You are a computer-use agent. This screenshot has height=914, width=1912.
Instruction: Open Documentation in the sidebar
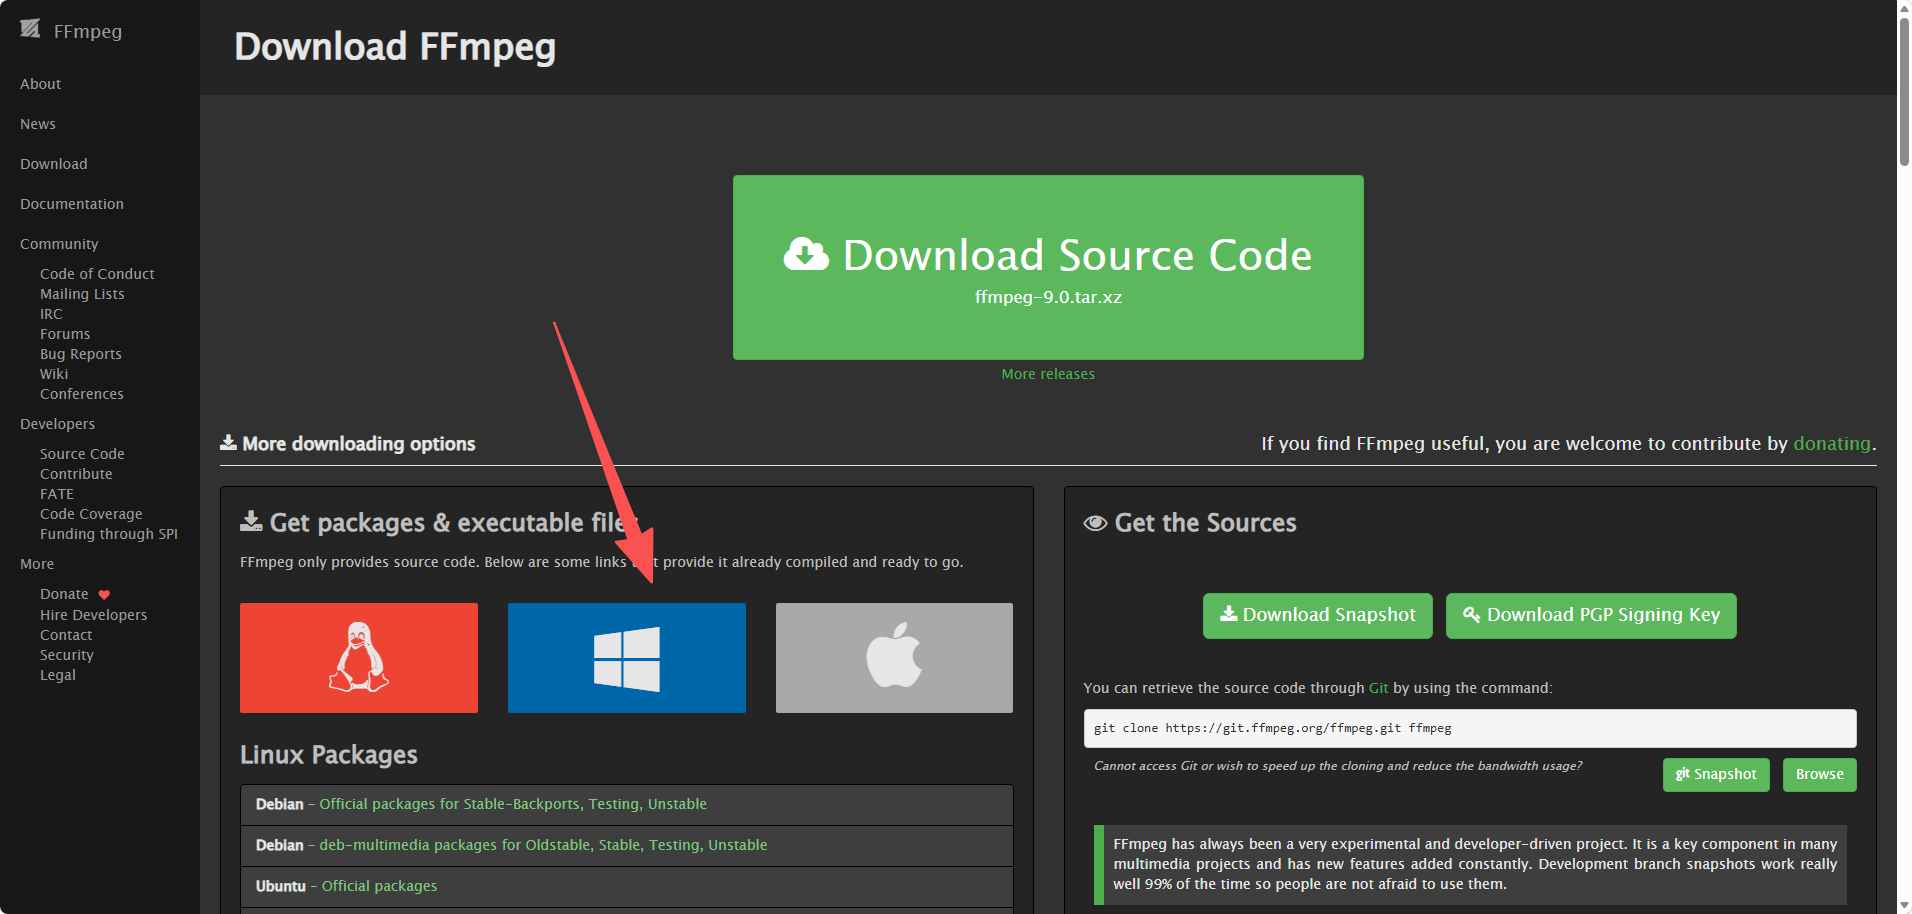pos(72,204)
